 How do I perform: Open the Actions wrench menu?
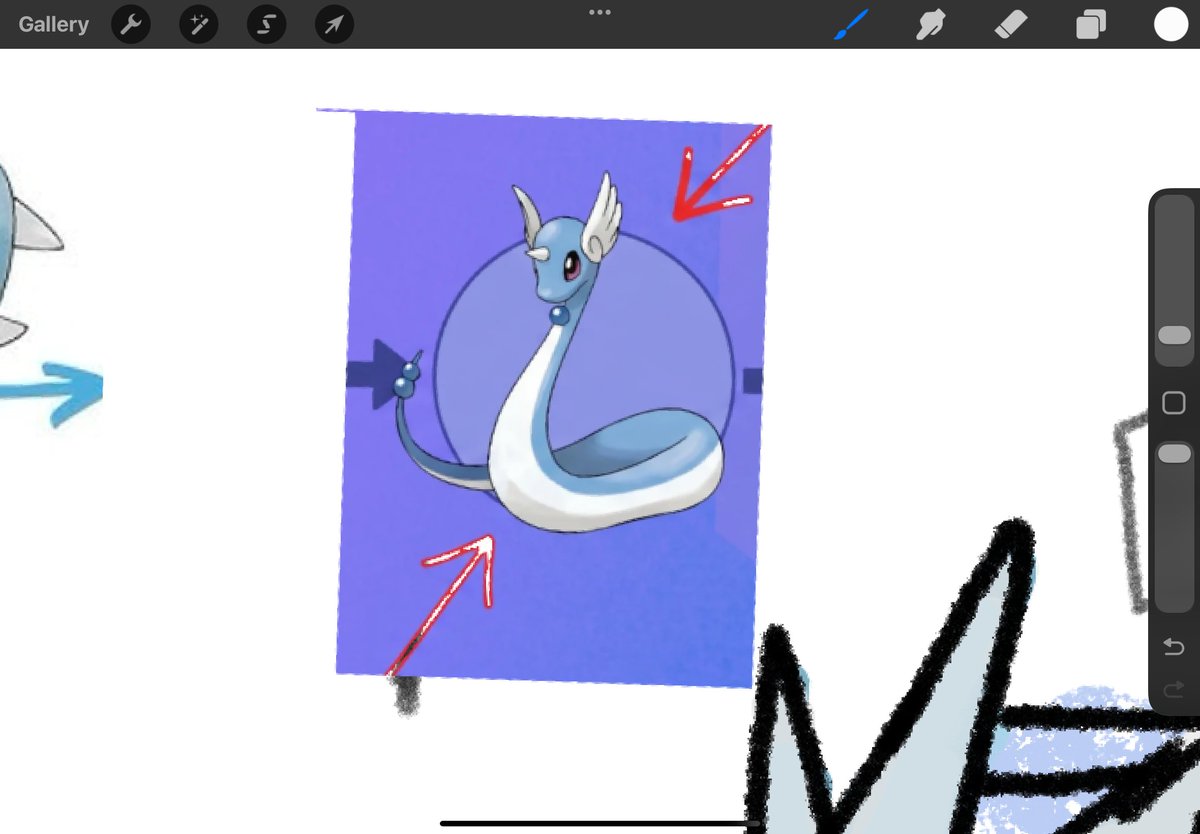point(131,25)
